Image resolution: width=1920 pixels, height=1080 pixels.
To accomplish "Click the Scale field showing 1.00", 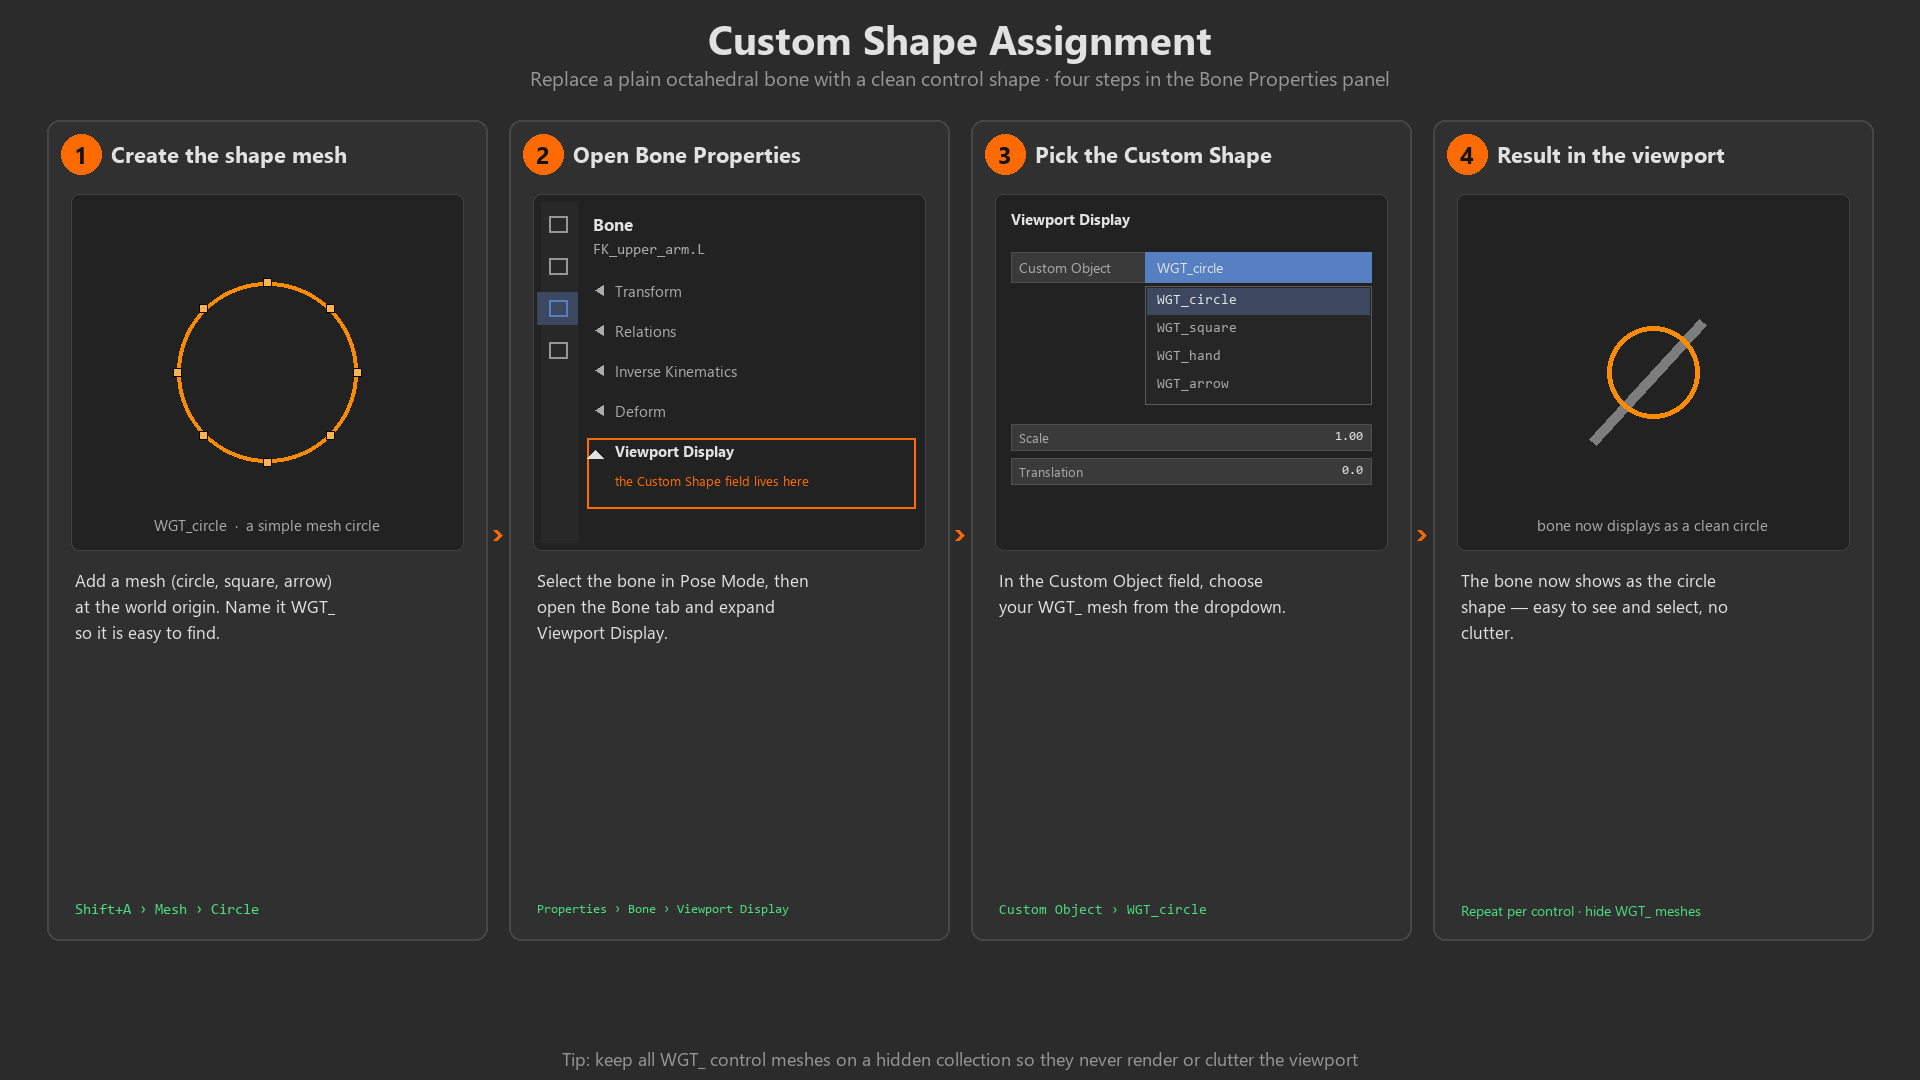I will 1191,438.
